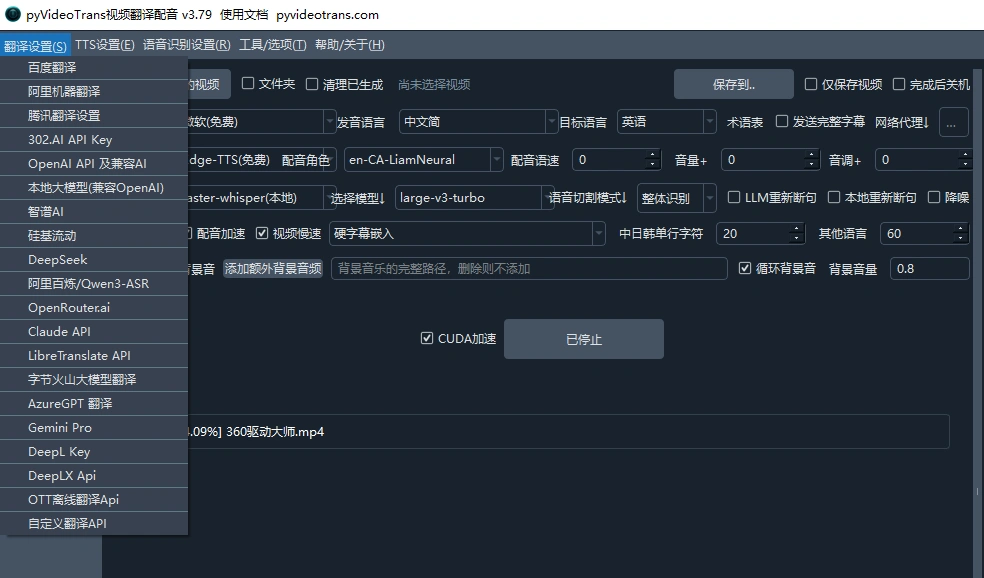
Task: Increase the 音量+ volume stepper
Action: coord(812,153)
